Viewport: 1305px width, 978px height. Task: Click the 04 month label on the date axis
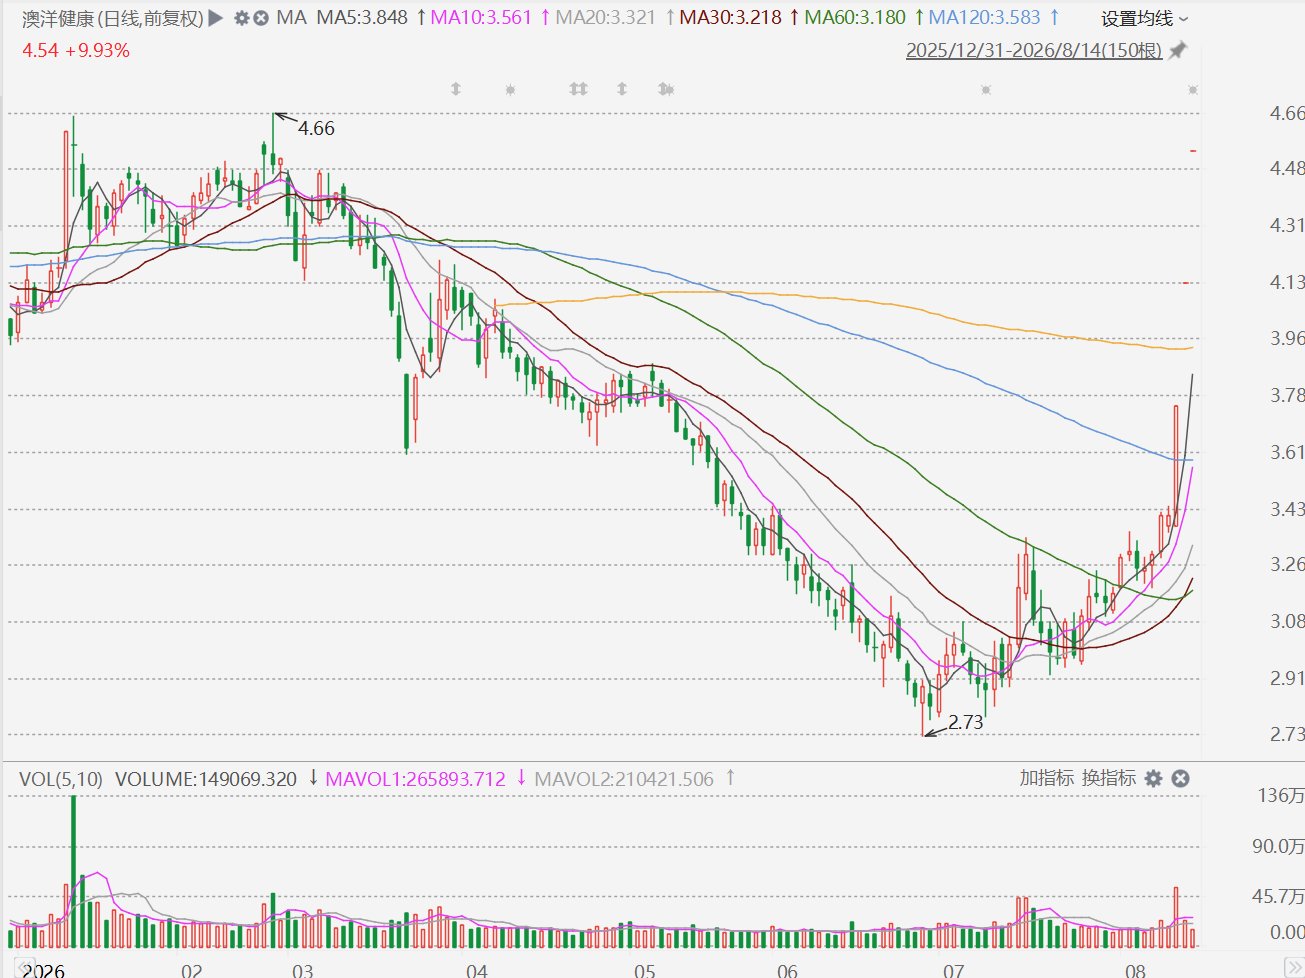(x=476, y=970)
